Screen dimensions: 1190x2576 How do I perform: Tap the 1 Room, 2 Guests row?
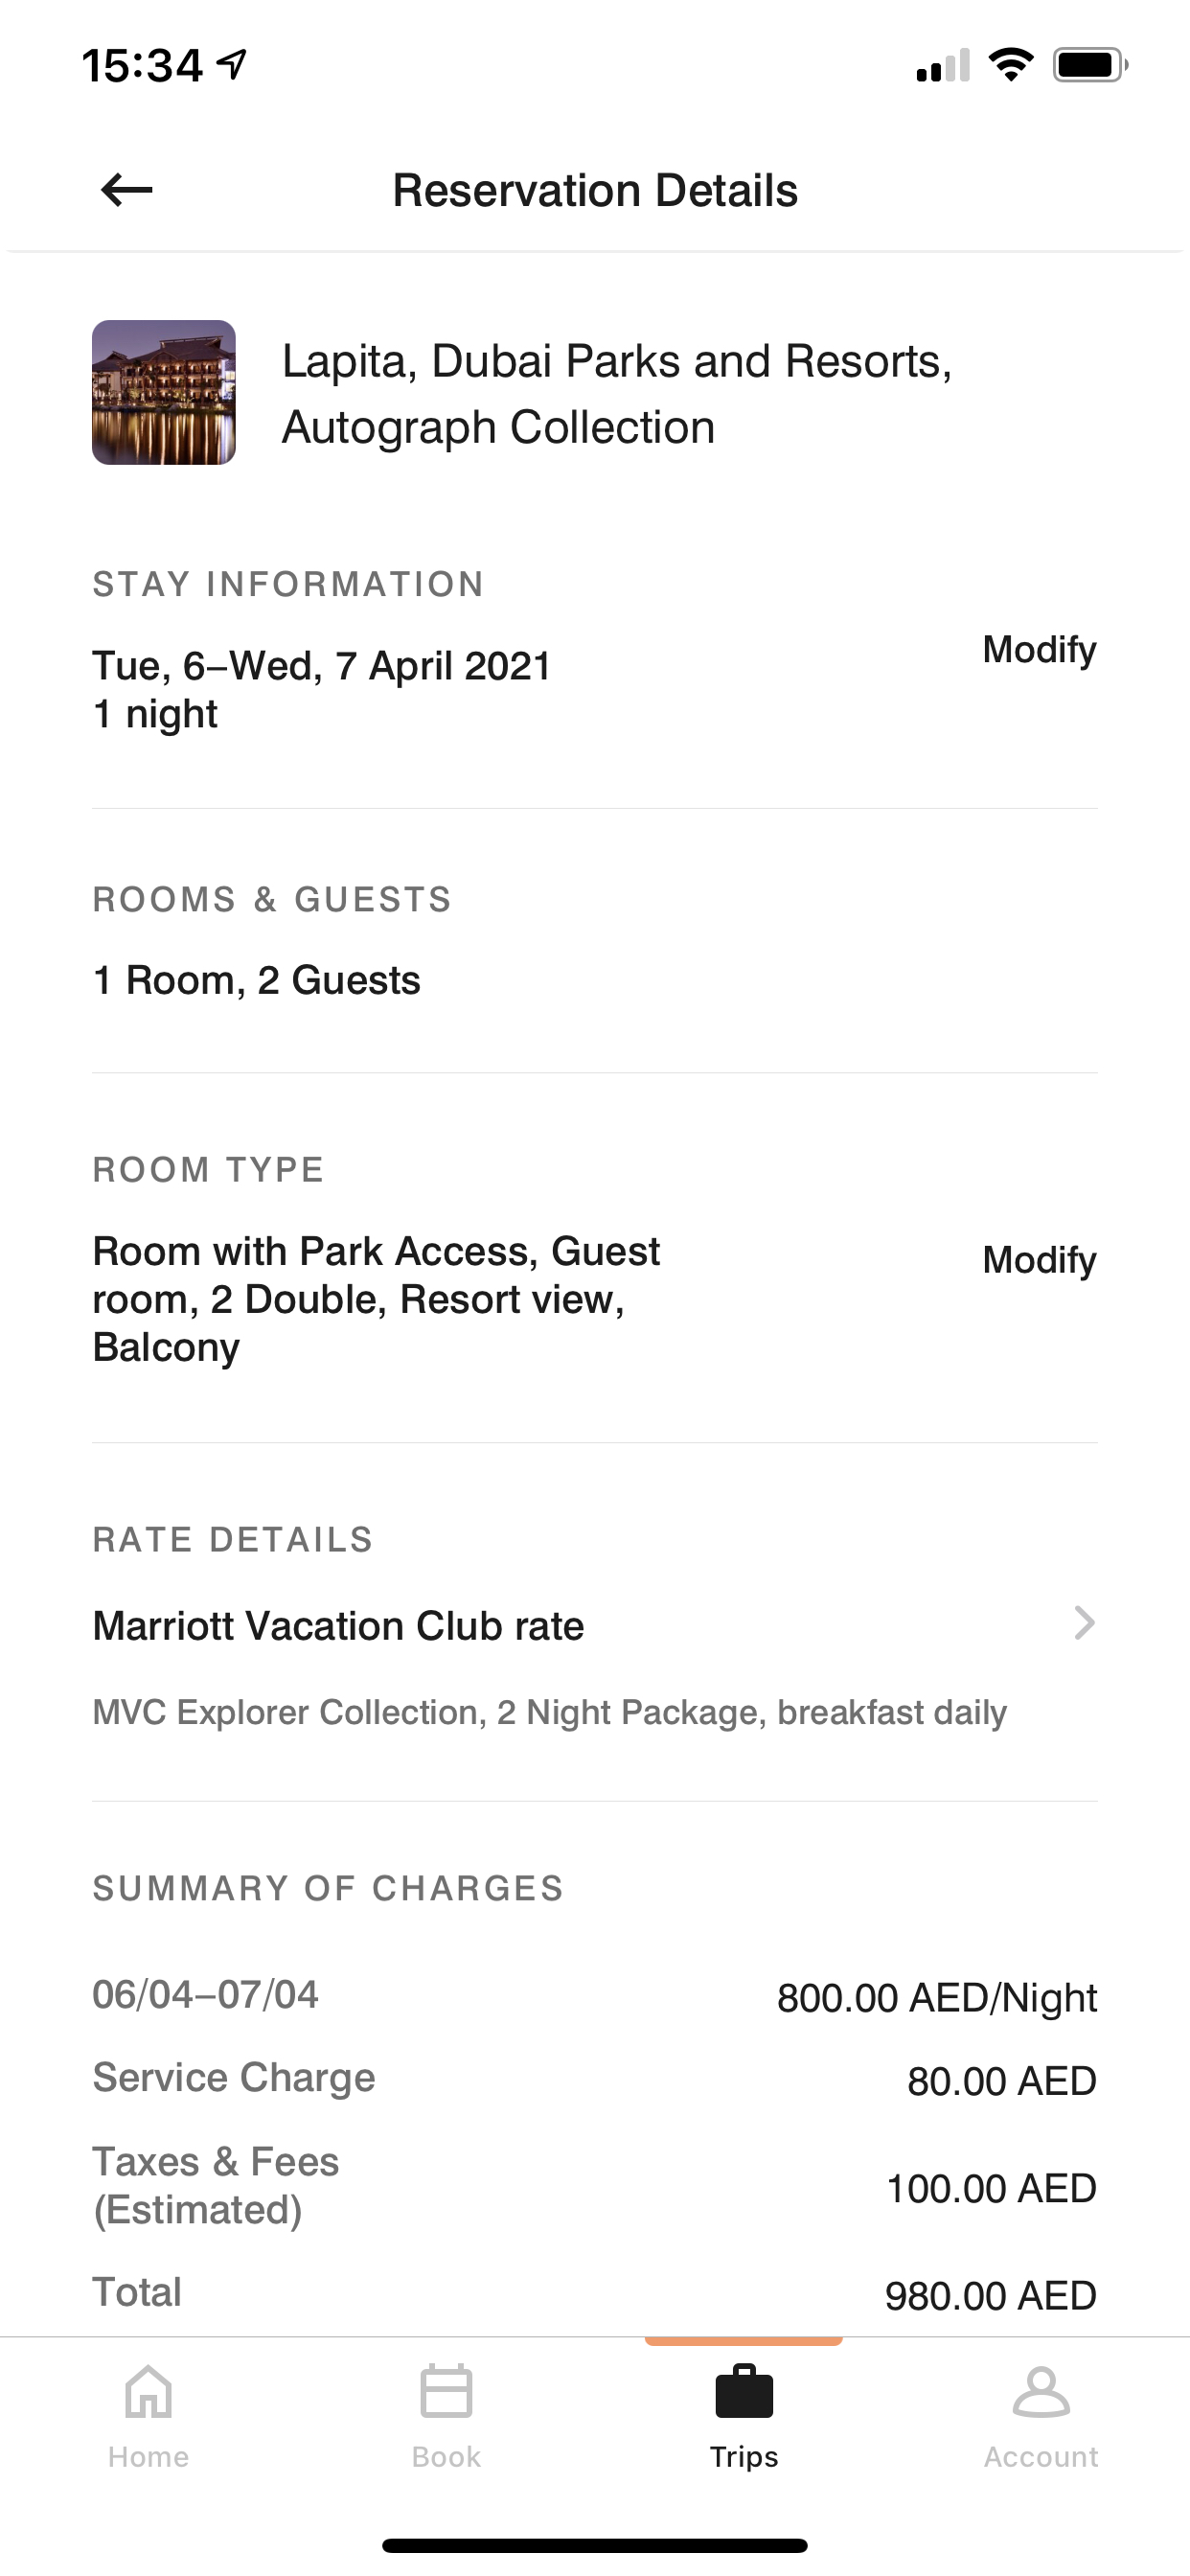point(595,980)
